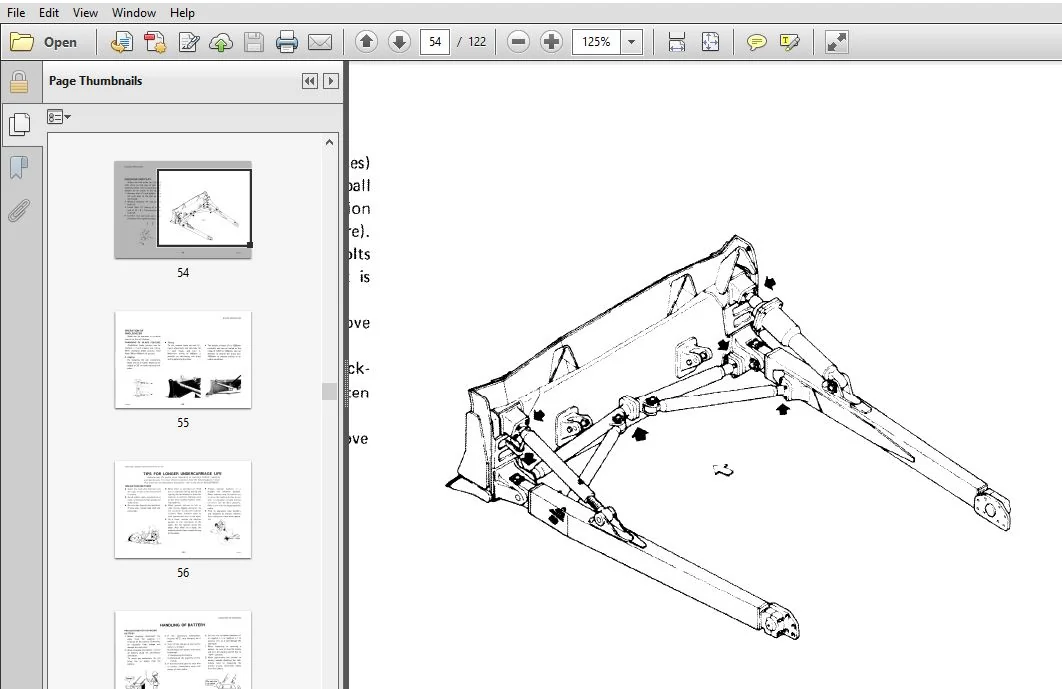The width and height of the screenshot is (1062, 689).
Task: Click the label 55 under the thumbnail
Action: click(183, 423)
